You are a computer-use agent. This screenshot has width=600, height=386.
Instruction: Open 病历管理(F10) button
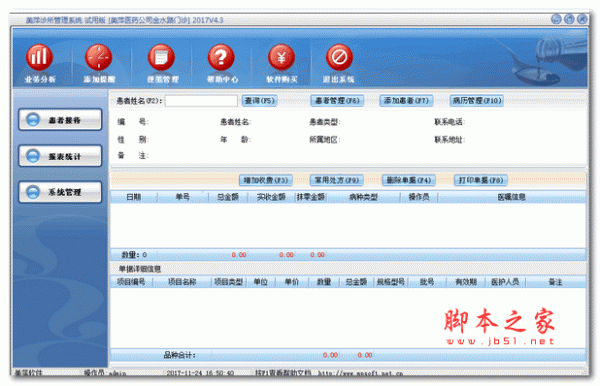point(476,101)
